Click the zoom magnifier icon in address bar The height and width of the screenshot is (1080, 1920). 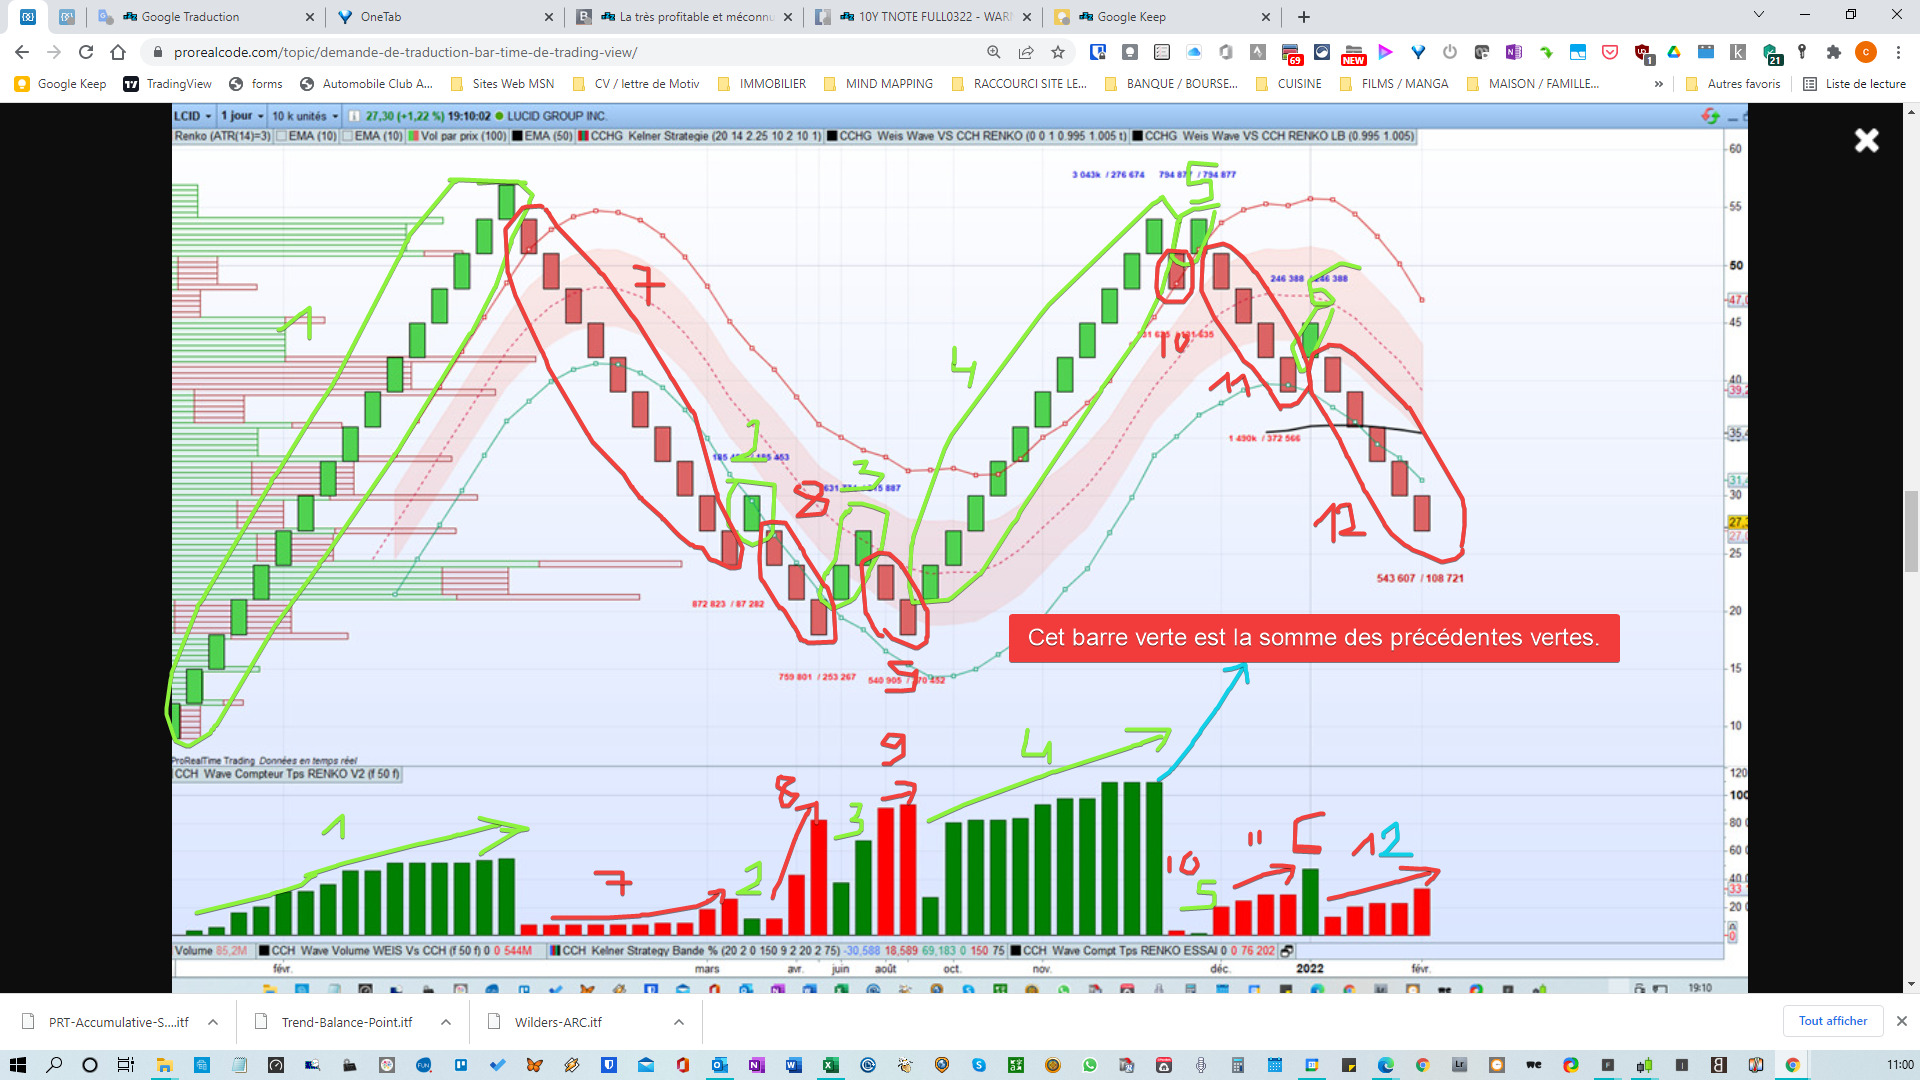993,52
